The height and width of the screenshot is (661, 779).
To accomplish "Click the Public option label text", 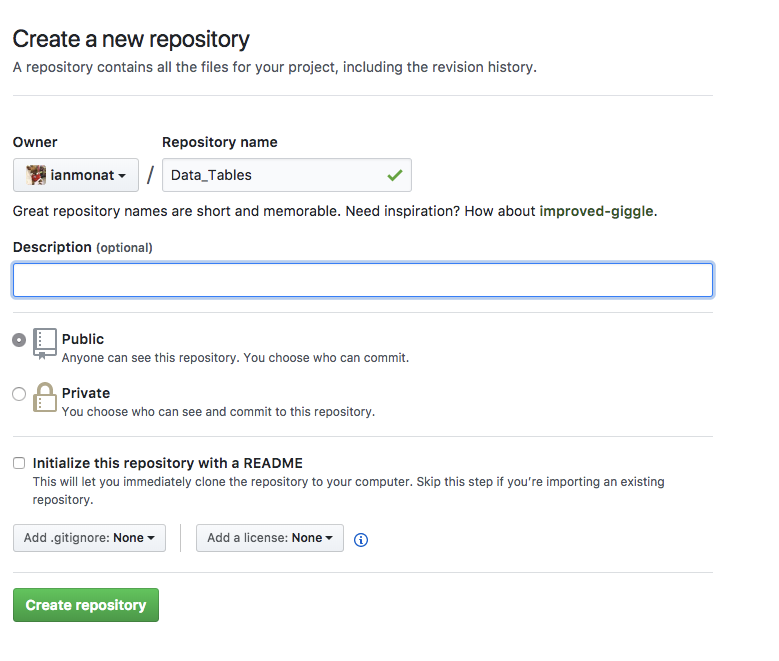I will [x=83, y=339].
